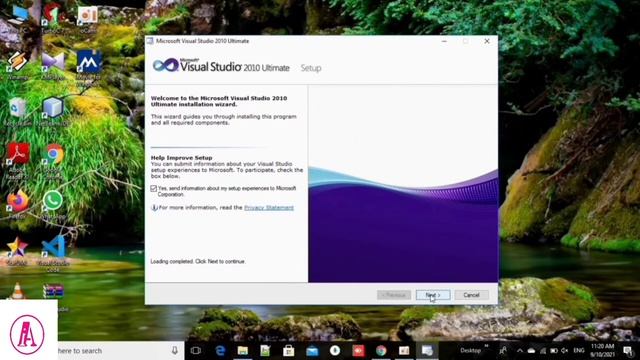Viewport: 640px width, 360px height.
Task: Click the active setup installer taskbar icon
Action: tap(427, 351)
